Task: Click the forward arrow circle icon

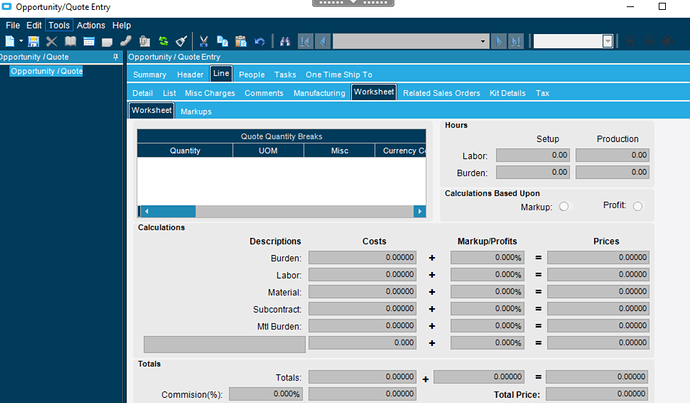Action: point(649,41)
